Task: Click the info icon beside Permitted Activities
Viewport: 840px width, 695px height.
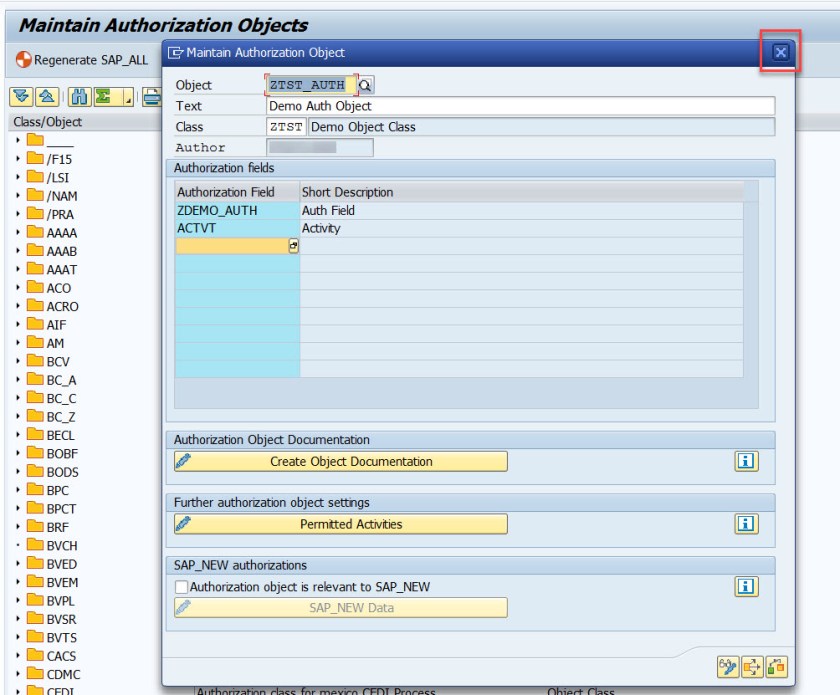Action: point(746,524)
